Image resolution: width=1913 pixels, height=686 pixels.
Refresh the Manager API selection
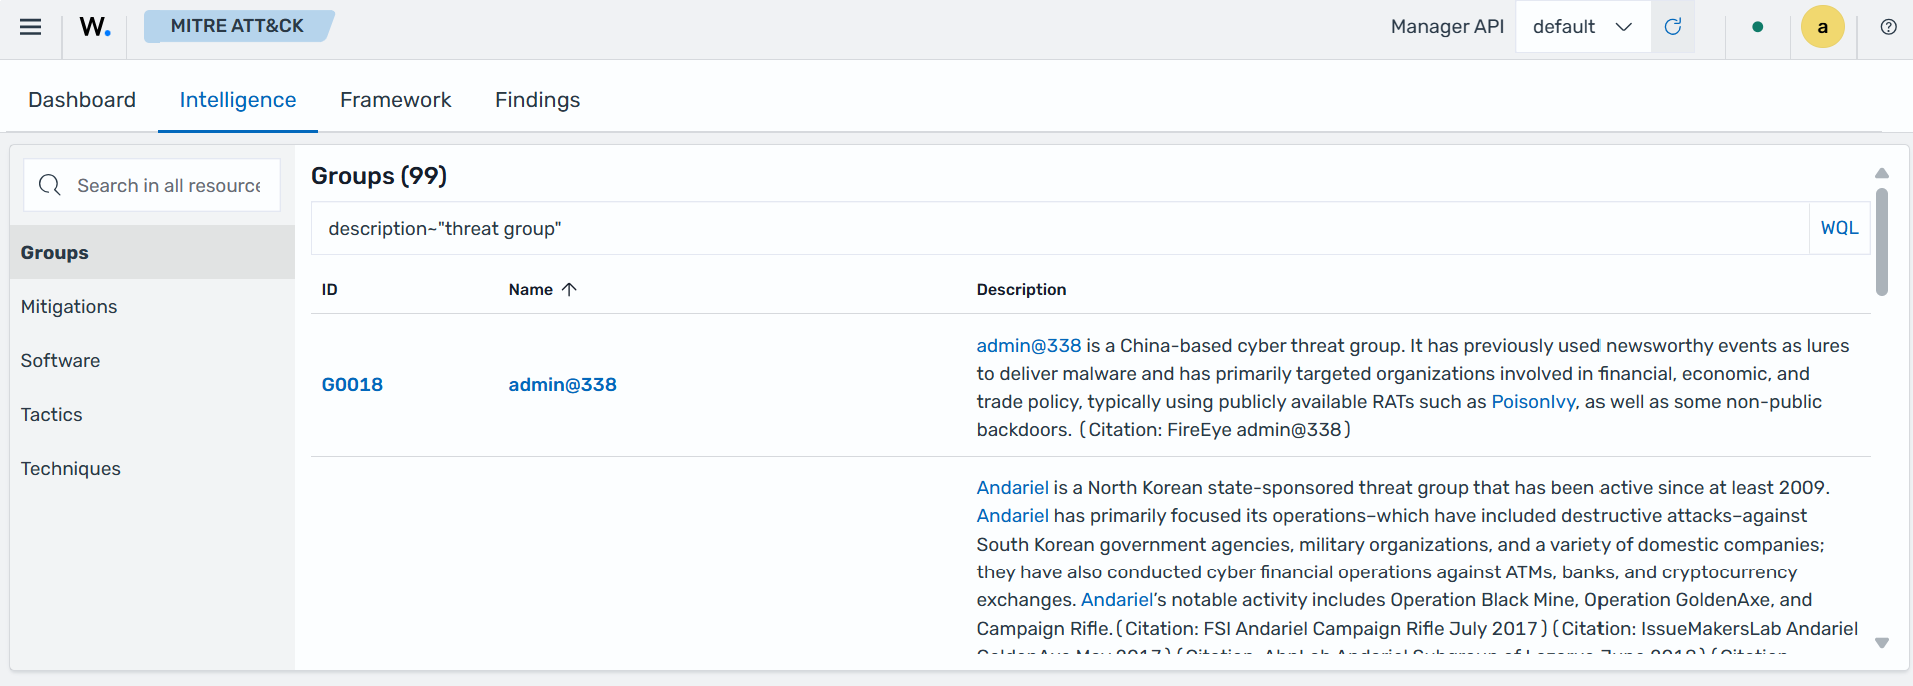[x=1673, y=27]
